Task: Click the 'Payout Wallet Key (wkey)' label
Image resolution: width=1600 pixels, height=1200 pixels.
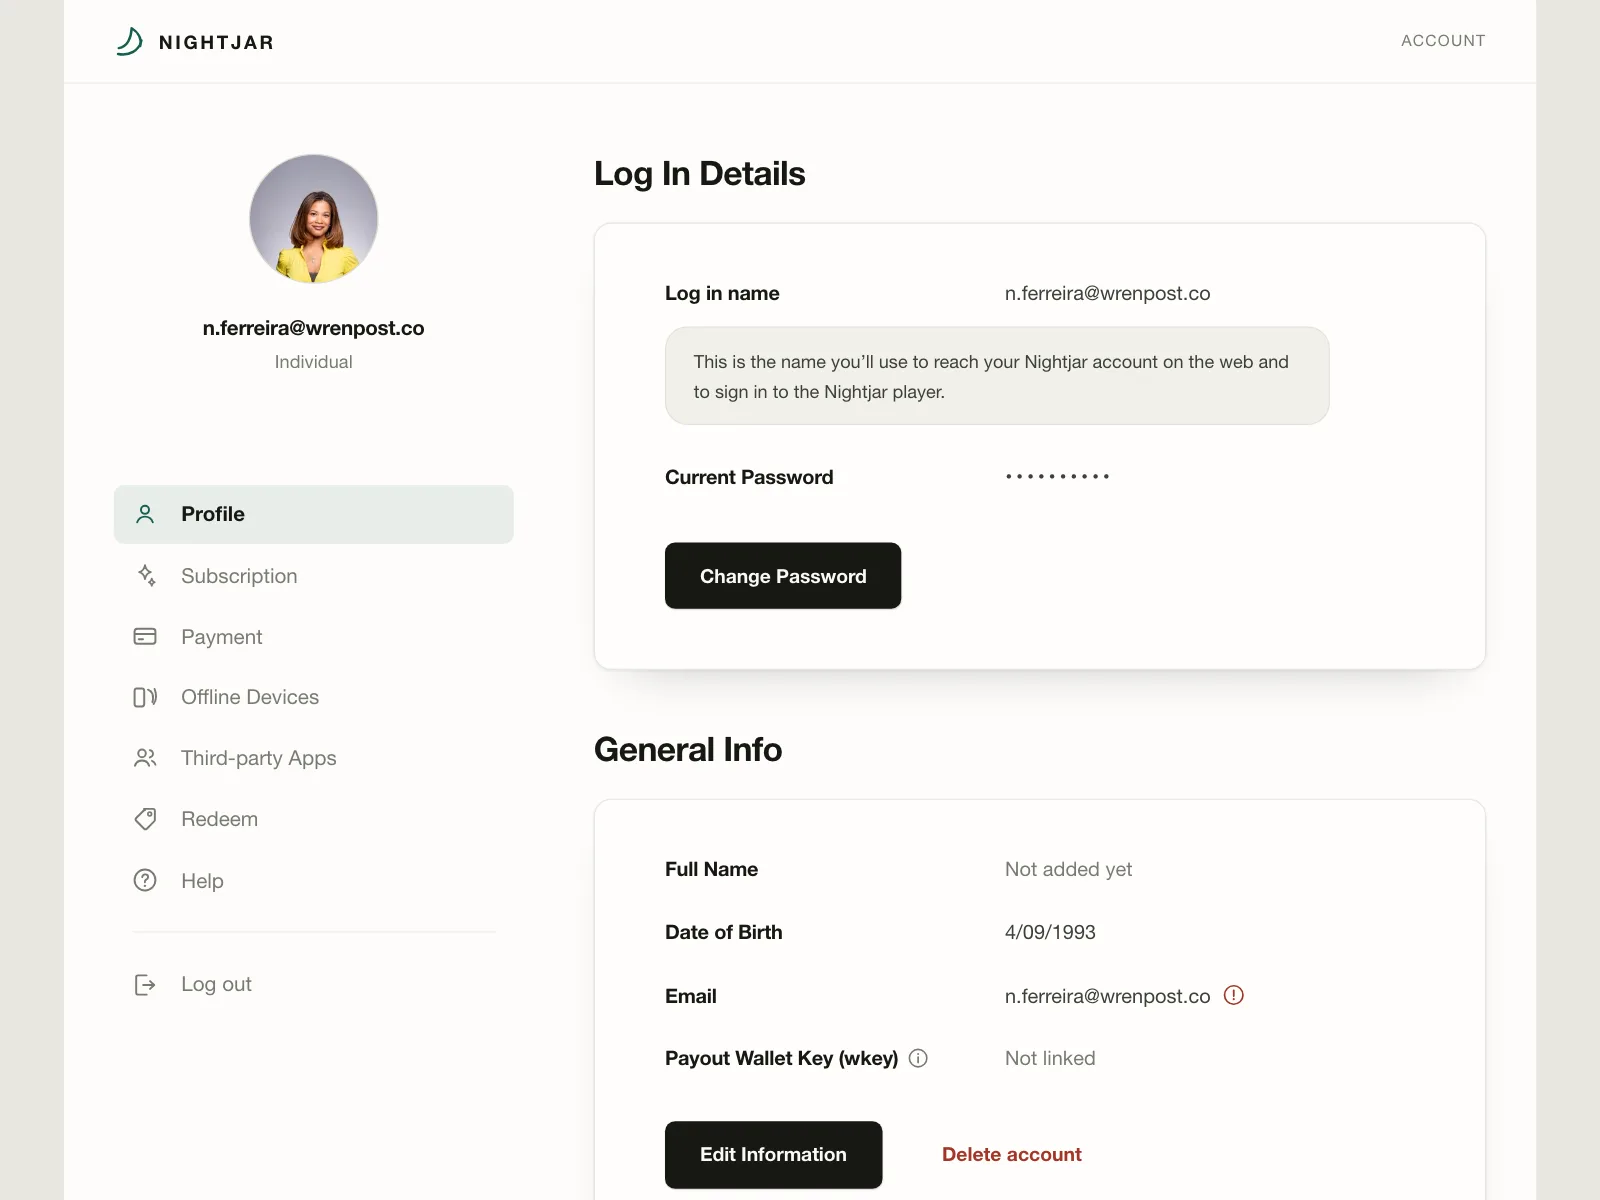Action: point(782,1058)
